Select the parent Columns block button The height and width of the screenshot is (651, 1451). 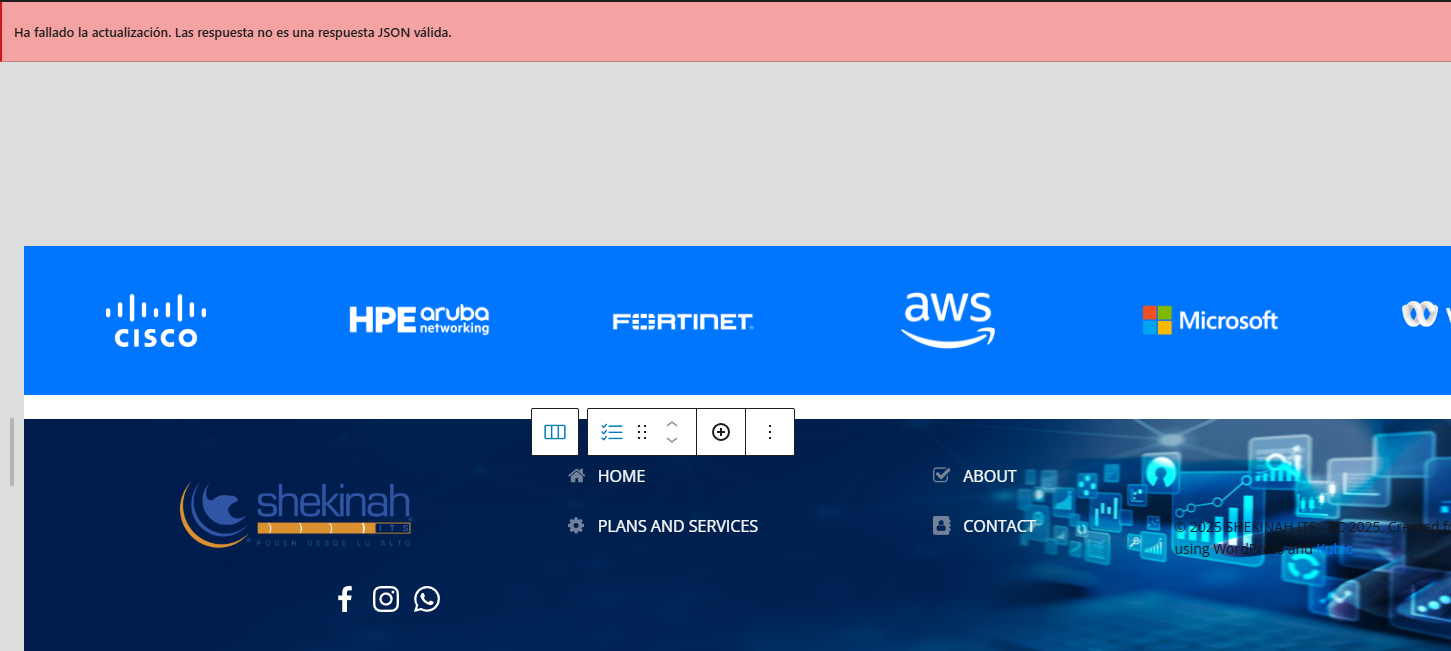(x=555, y=432)
